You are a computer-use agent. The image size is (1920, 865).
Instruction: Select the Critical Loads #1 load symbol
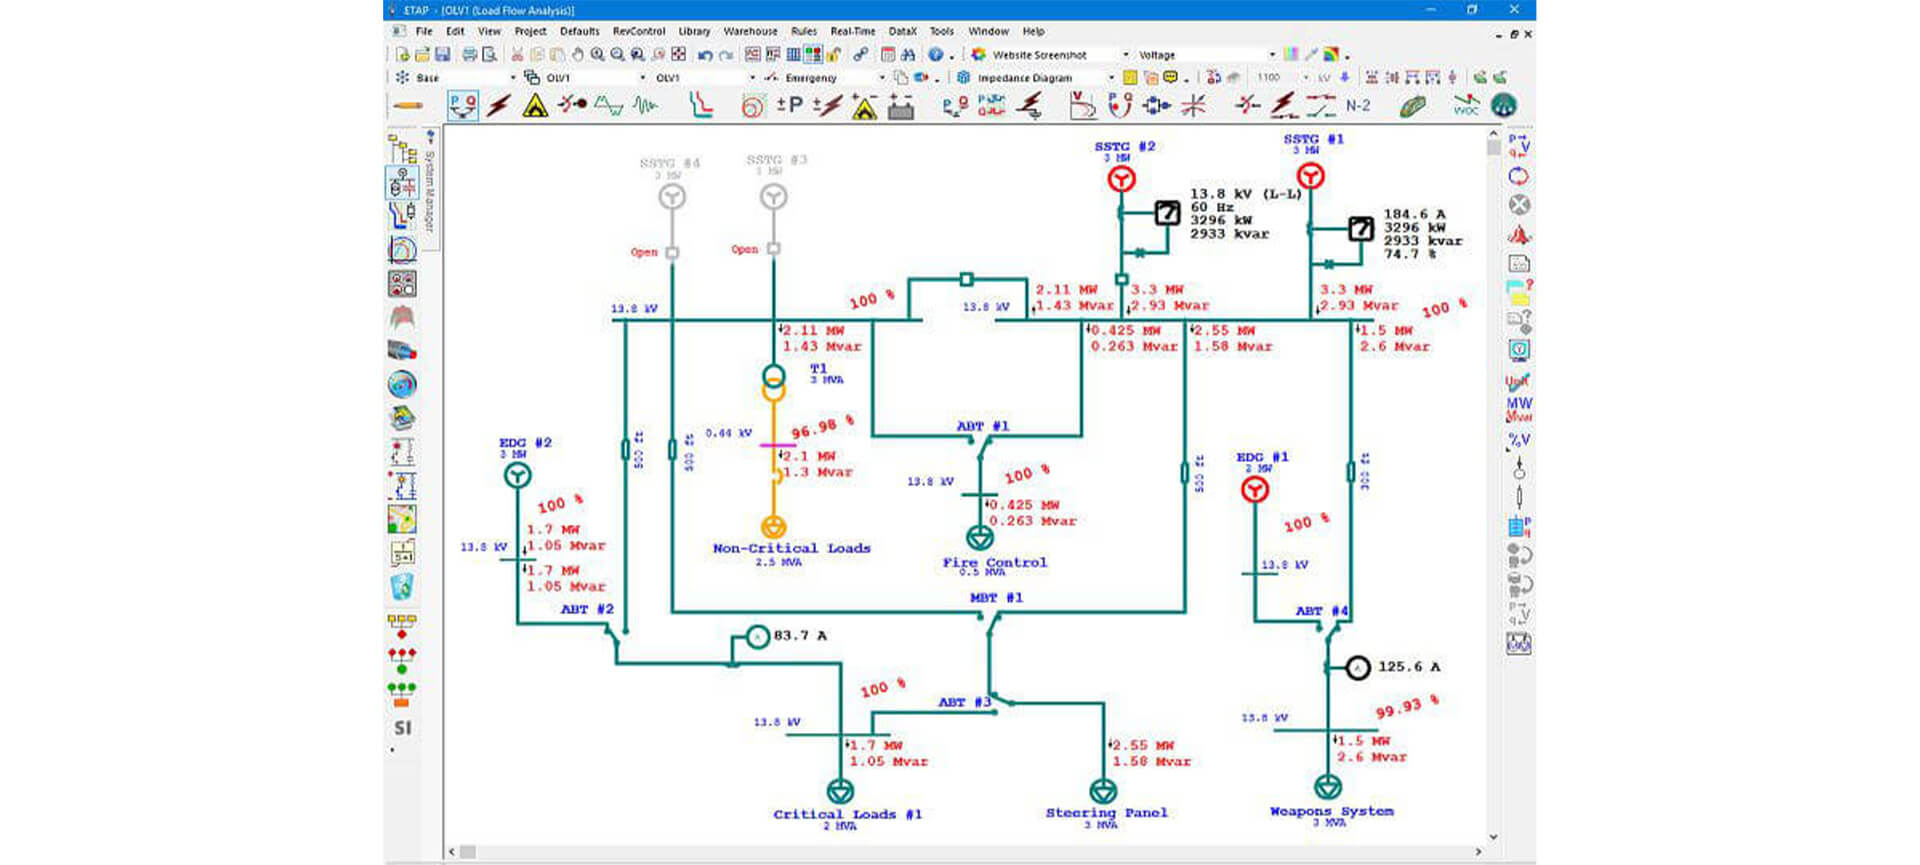[x=839, y=791]
